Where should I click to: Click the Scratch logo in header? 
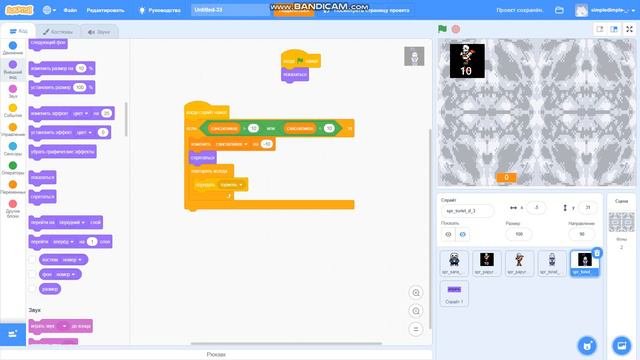point(19,10)
